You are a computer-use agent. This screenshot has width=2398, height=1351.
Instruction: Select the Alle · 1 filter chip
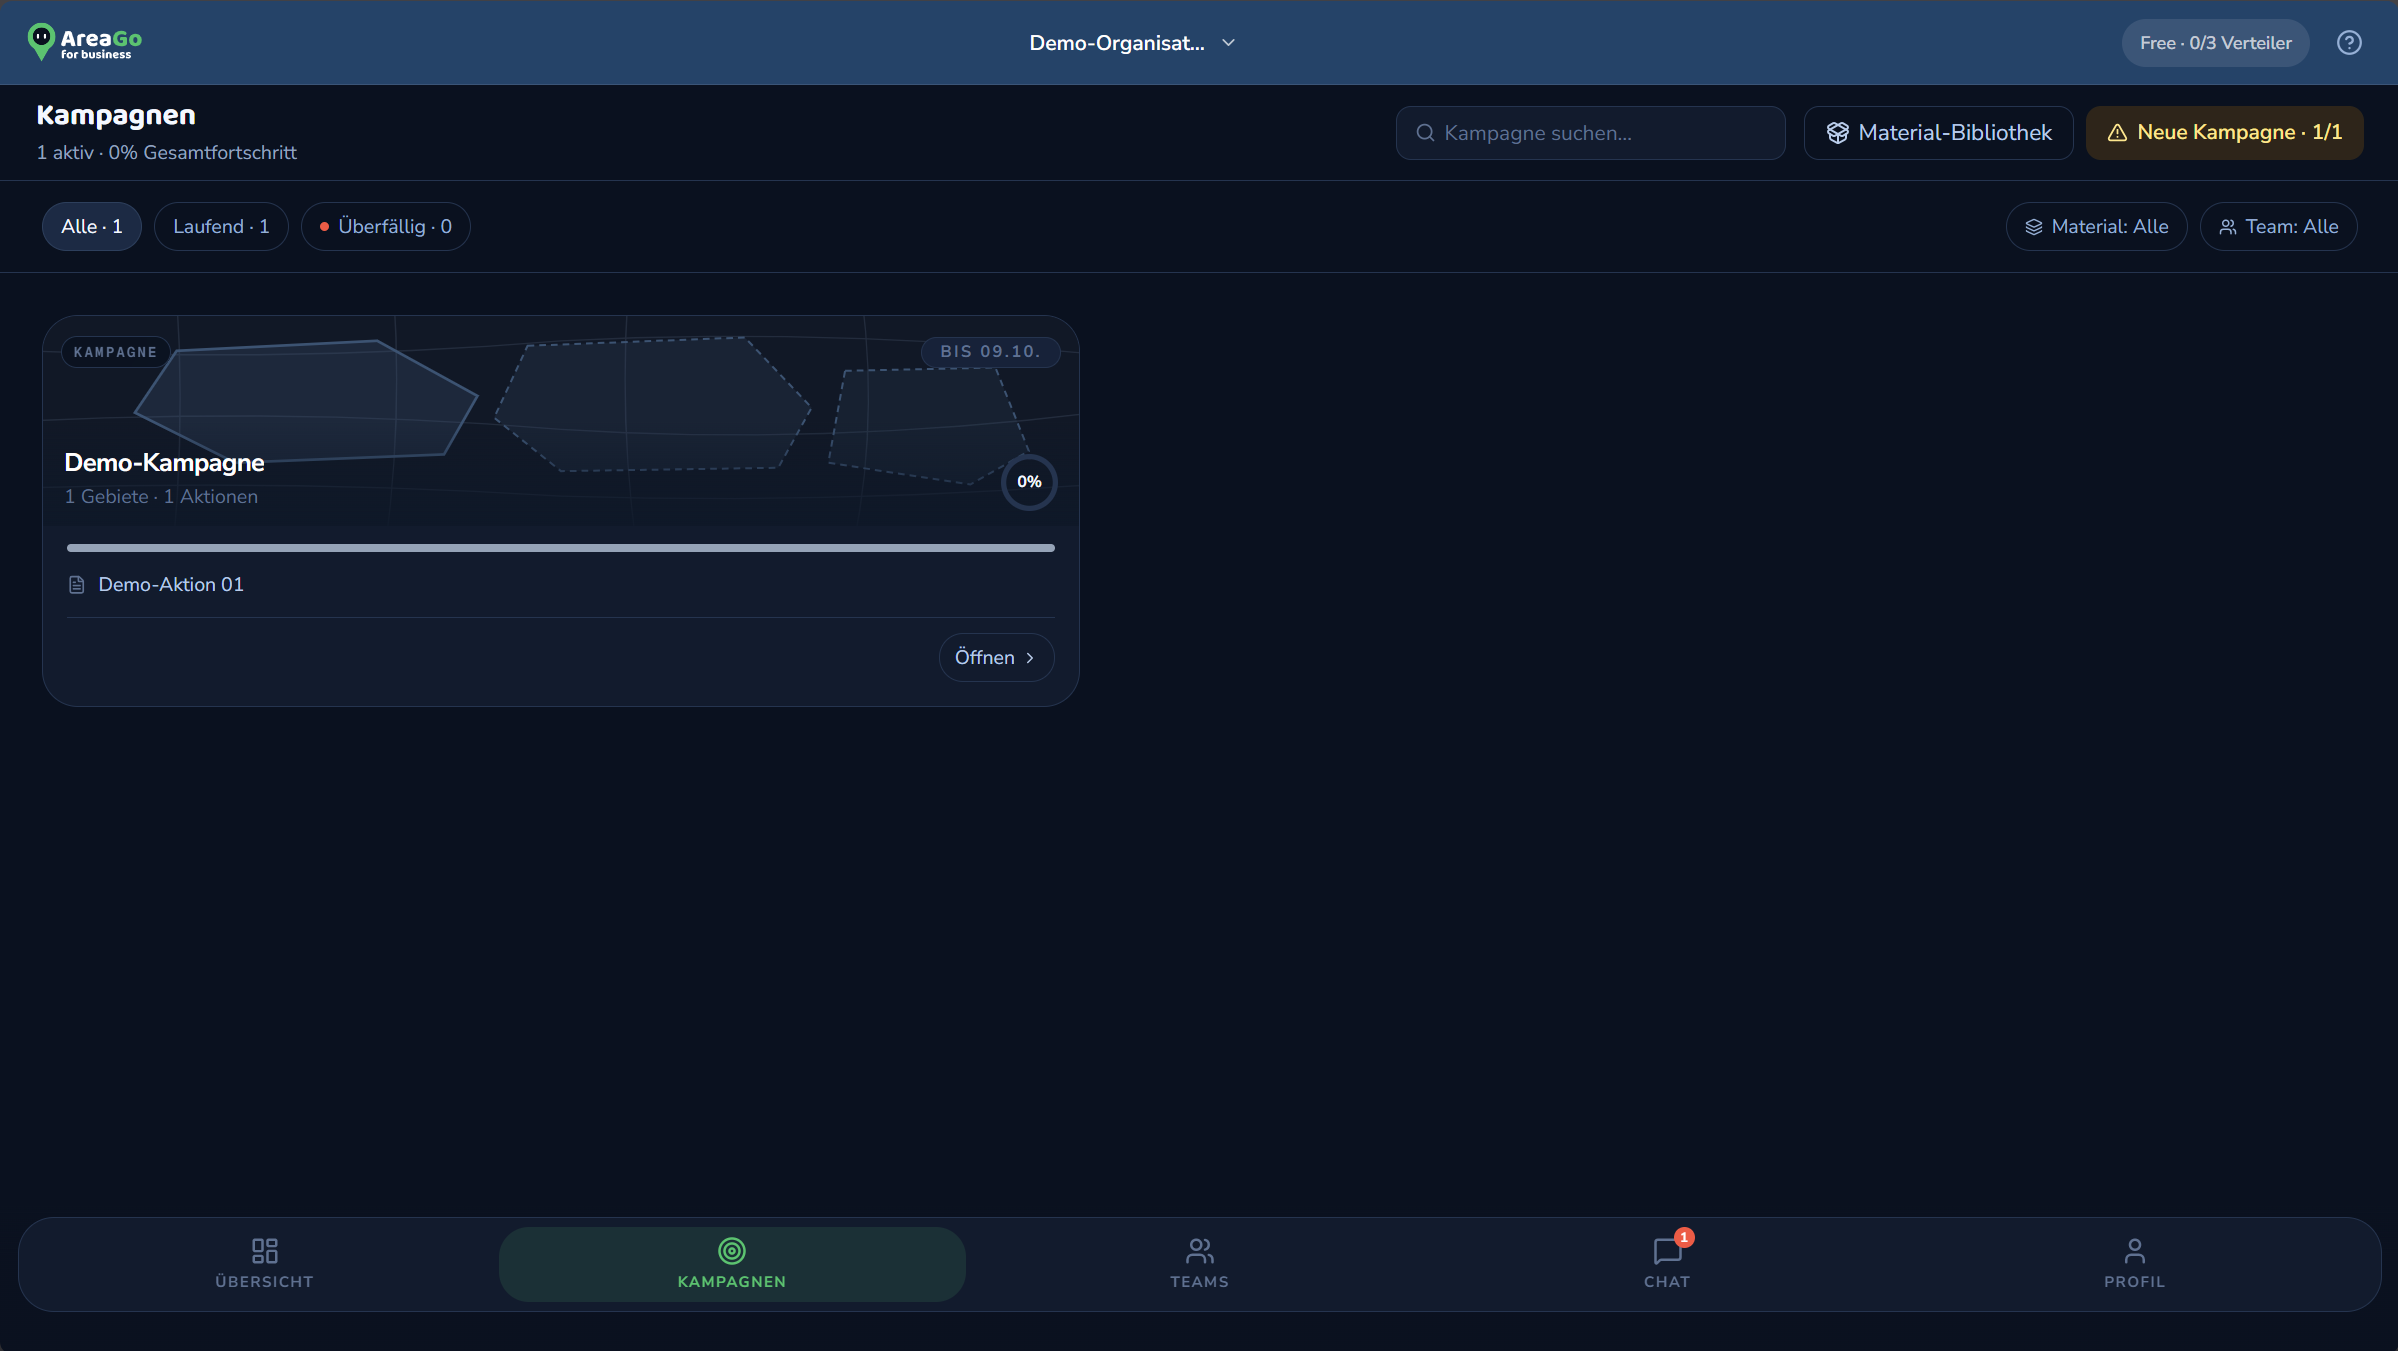(x=91, y=227)
